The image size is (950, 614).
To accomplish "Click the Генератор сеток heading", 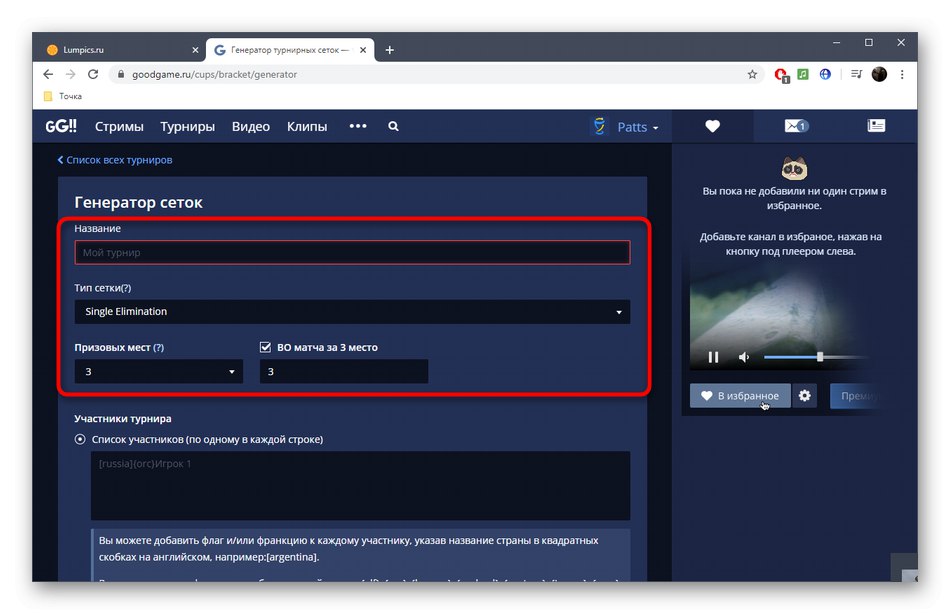I will 138,202.
